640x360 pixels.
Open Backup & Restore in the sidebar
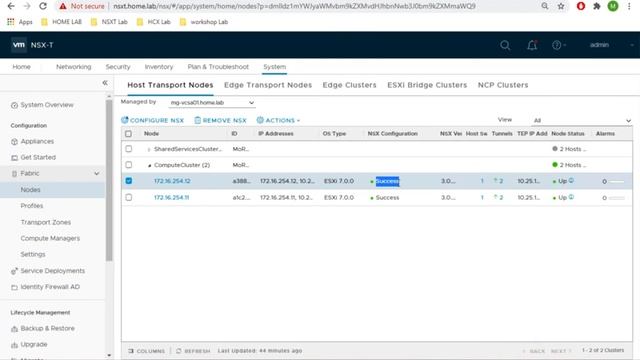(x=43, y=328)
